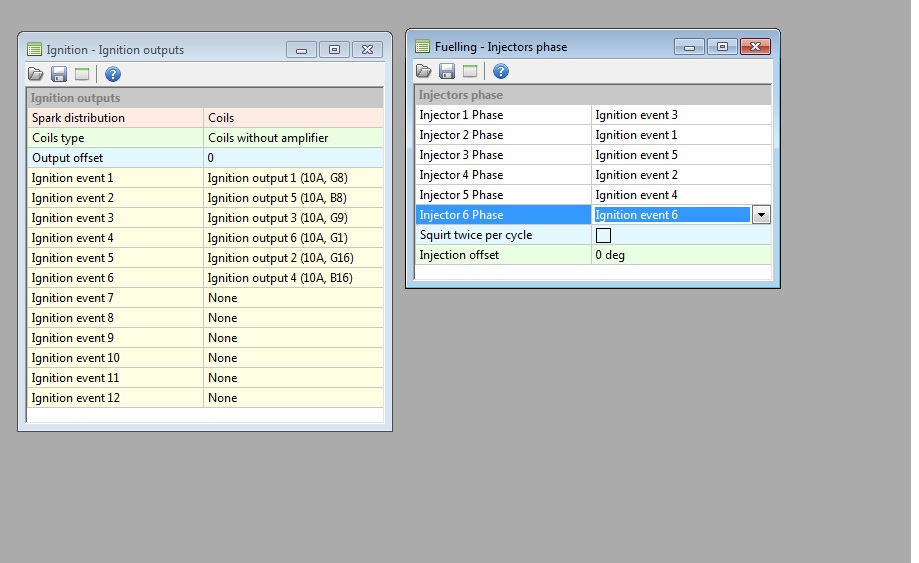This screenshot has width=919, height=563.
Task: Select the Ignition event 1 output value
Action: point(292,178)
